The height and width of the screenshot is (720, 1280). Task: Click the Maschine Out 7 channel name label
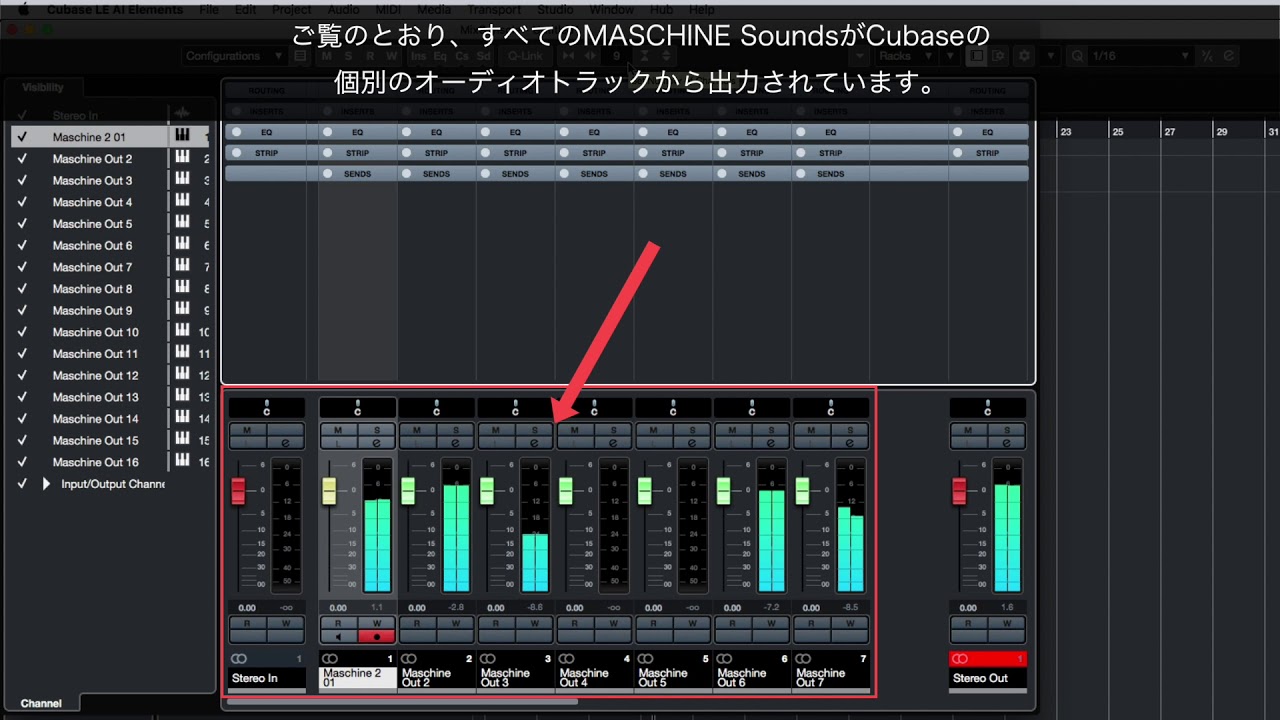click(x=831, y=678)
